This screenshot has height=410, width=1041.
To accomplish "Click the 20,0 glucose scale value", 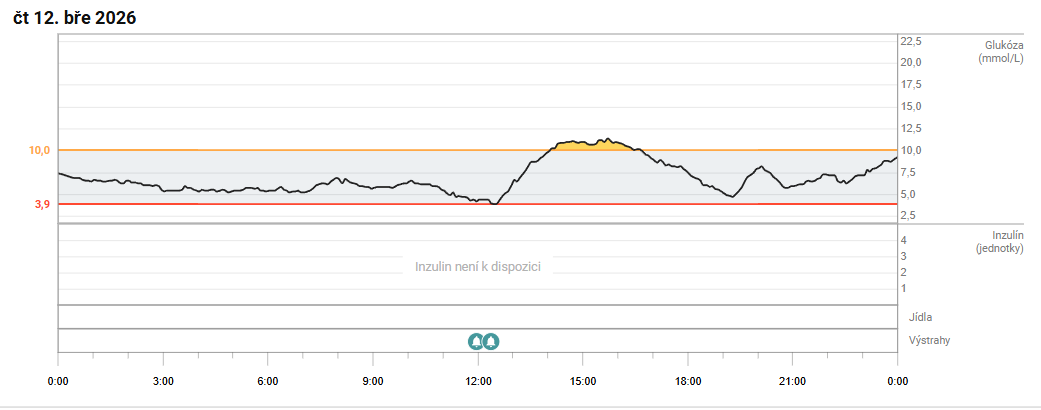I will tap(911, 62).
